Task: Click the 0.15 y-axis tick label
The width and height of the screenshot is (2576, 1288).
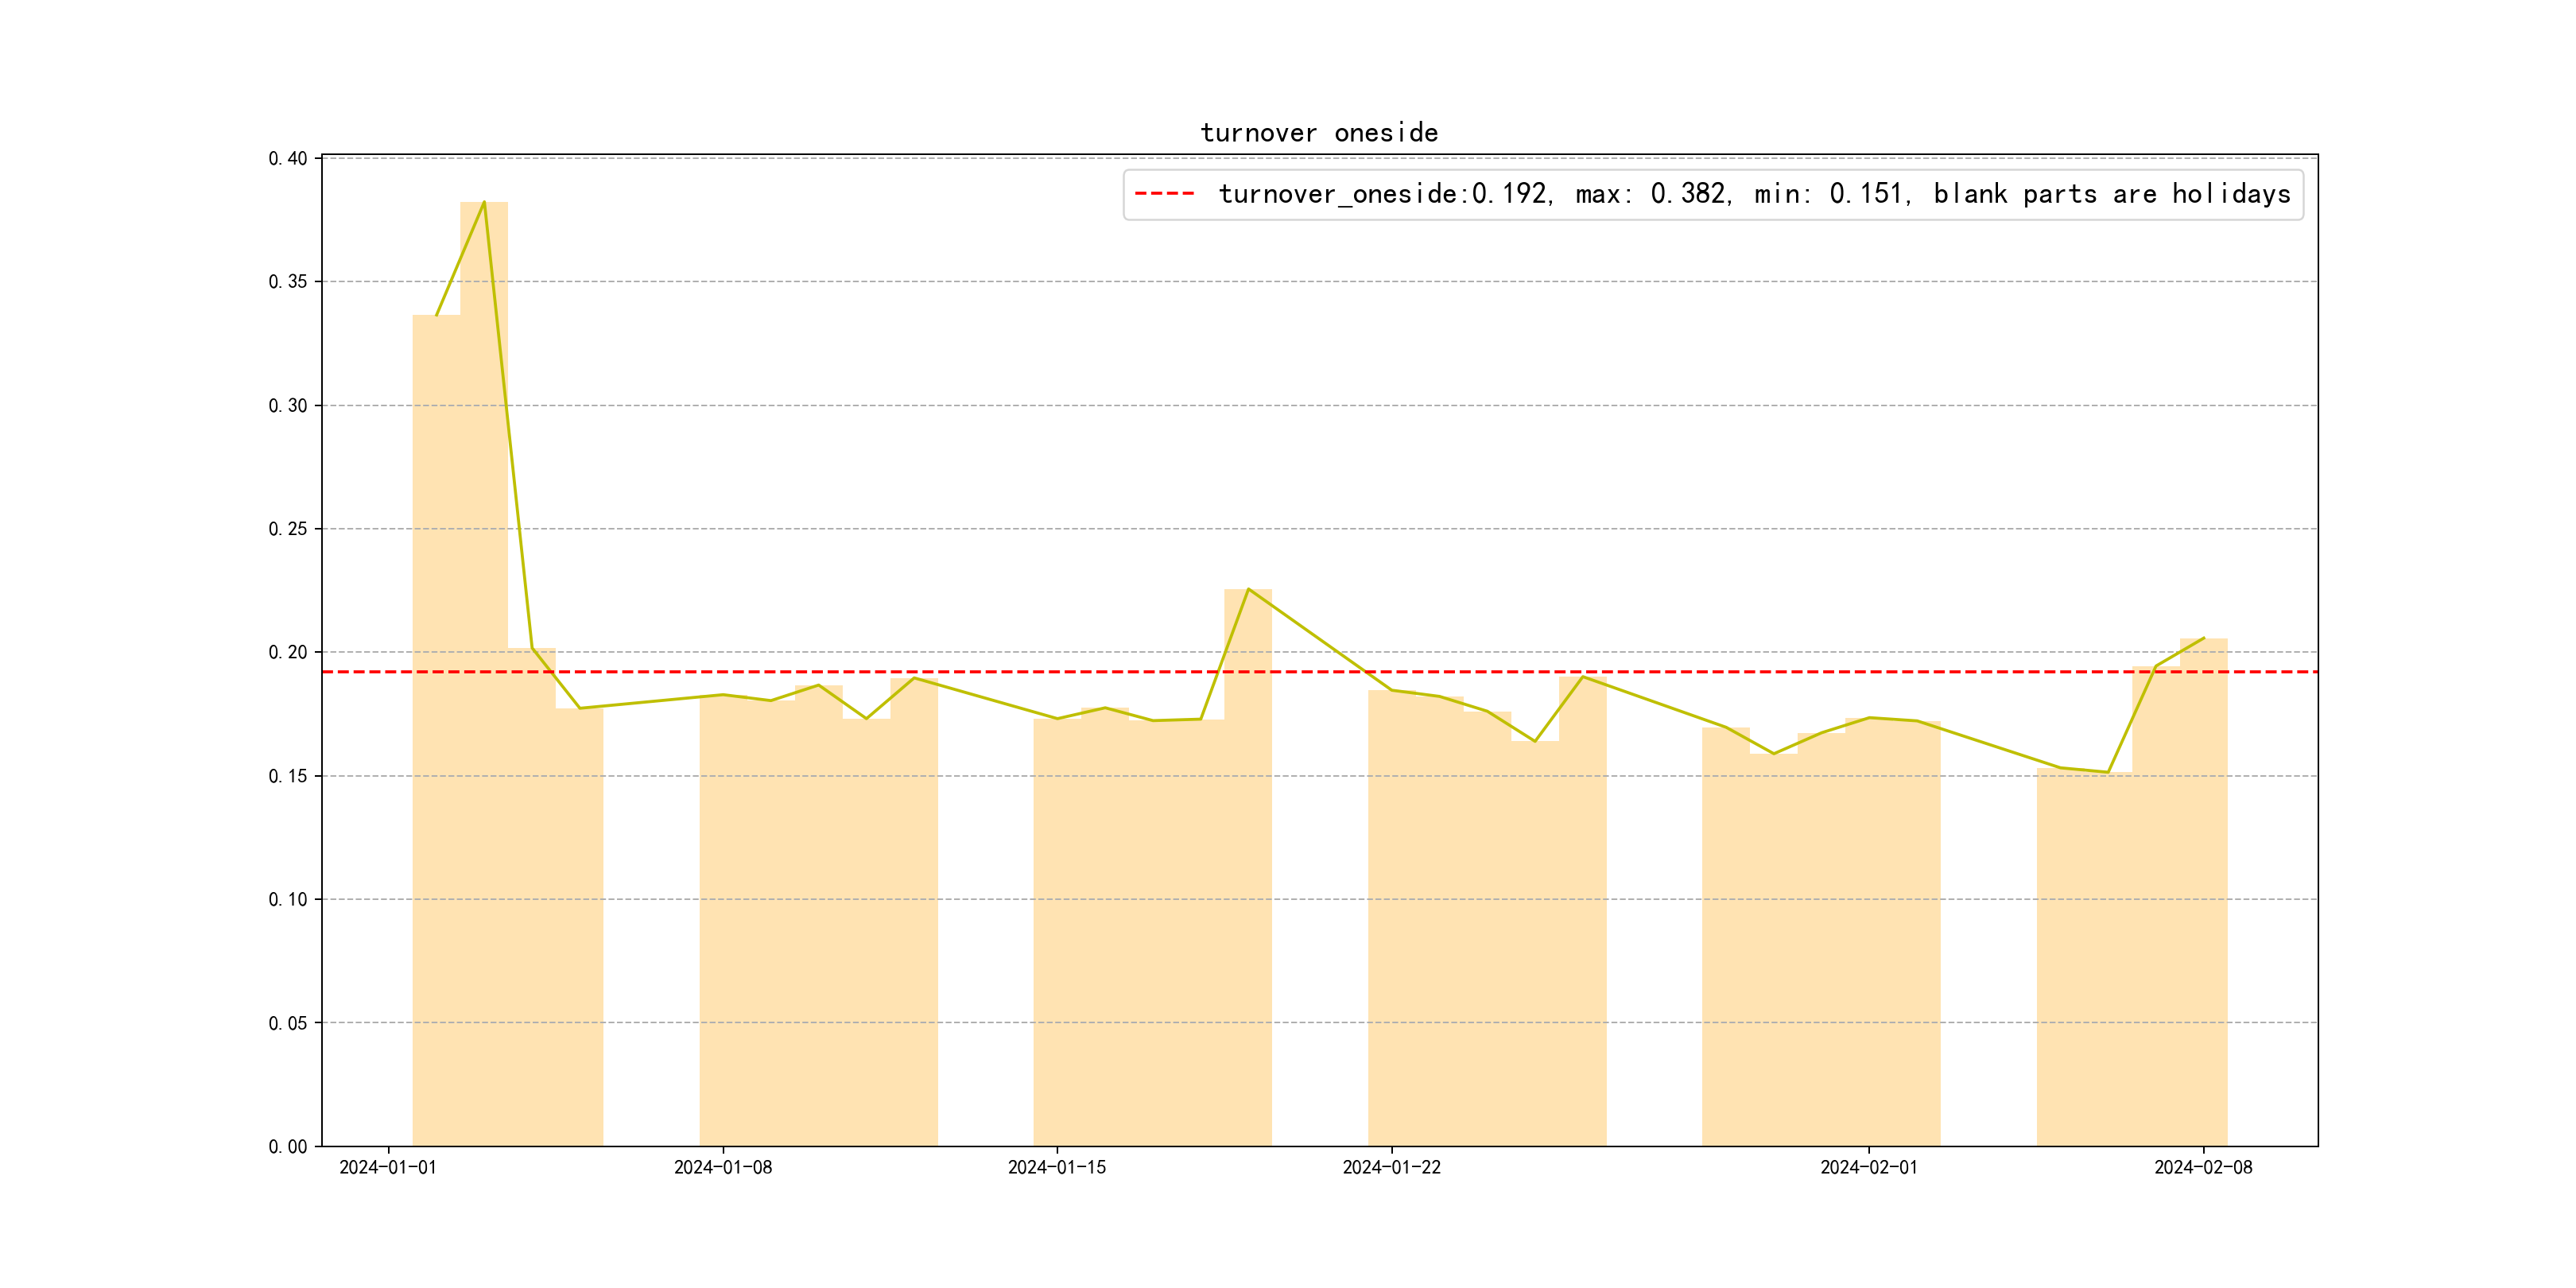Action: pos(287,776)
